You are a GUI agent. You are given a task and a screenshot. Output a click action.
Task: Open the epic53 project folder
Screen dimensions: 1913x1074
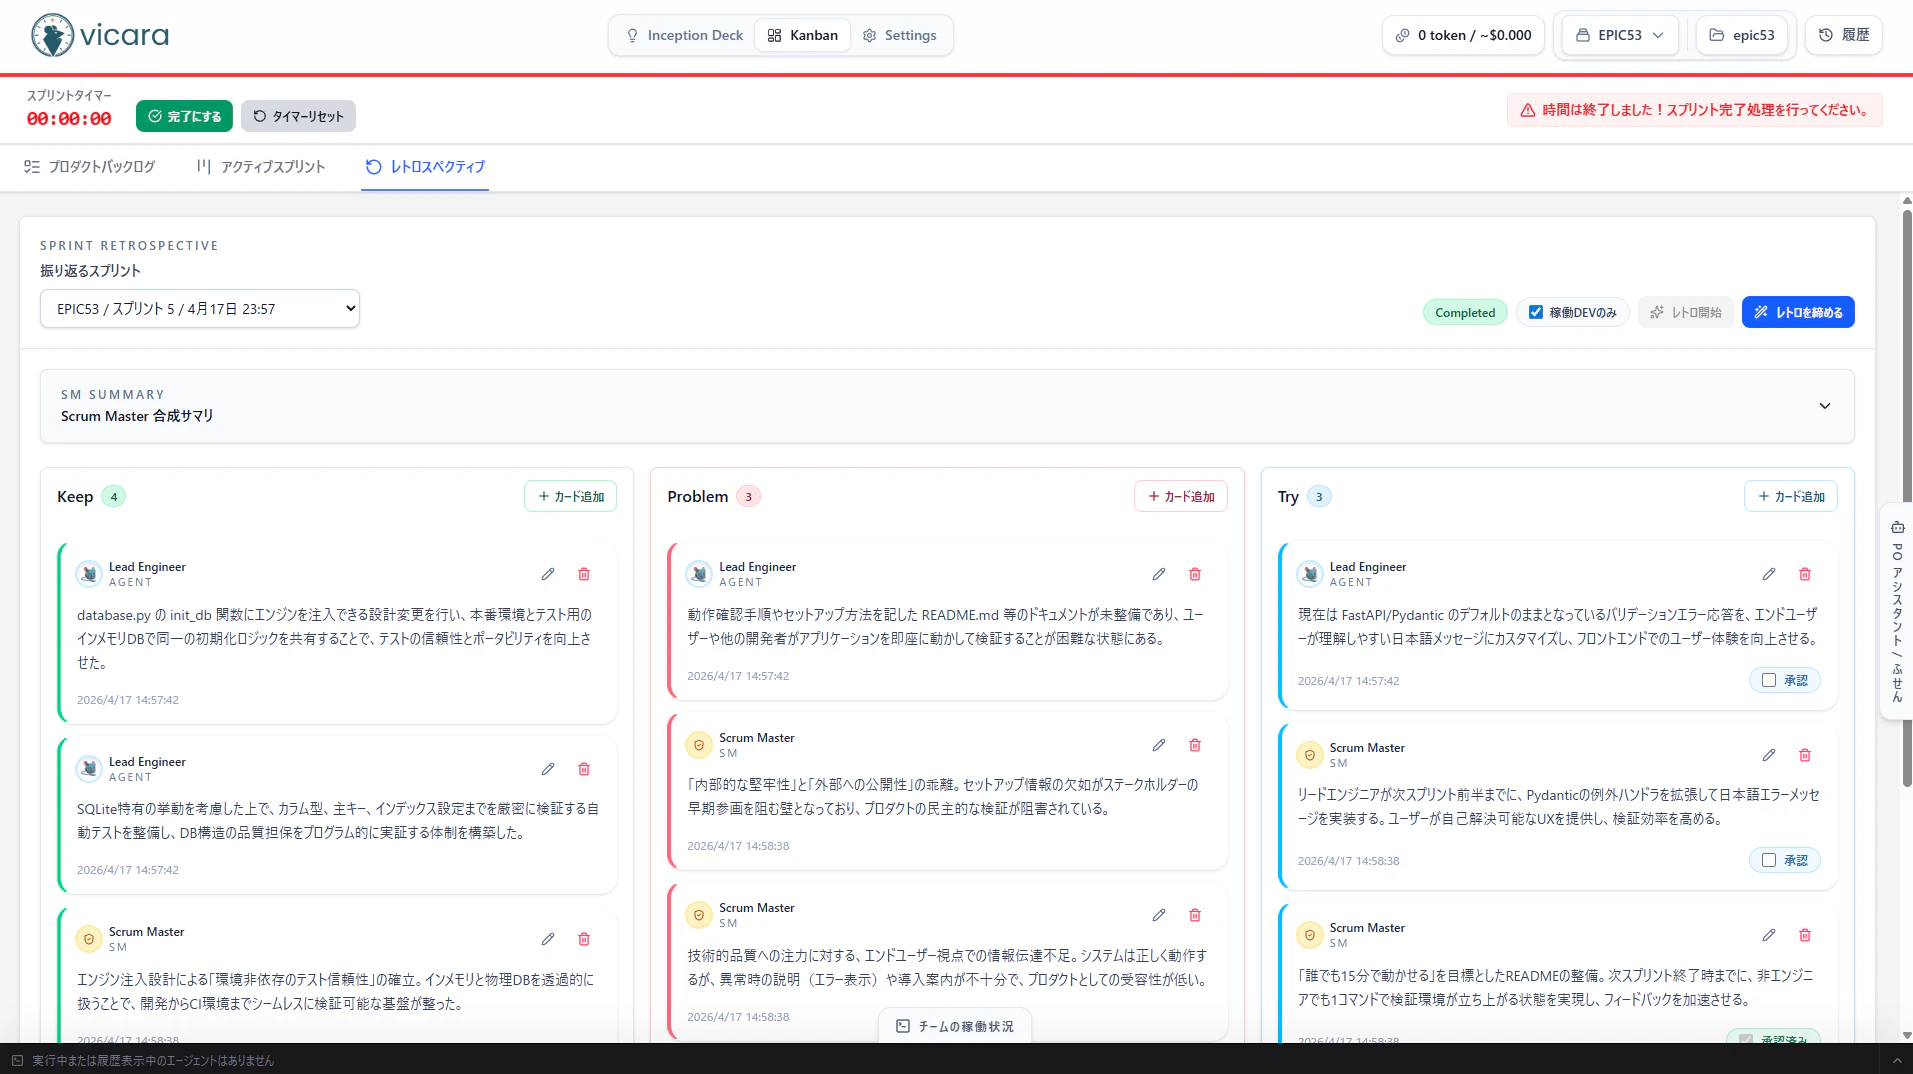[x=1742, y=35]
